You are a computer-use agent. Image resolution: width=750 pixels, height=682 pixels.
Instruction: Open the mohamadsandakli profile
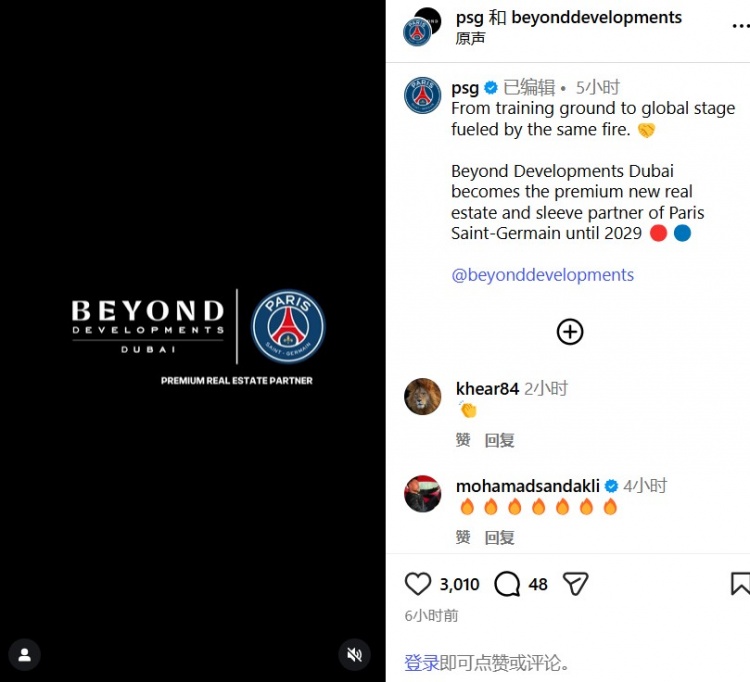(x=528, y=486)
